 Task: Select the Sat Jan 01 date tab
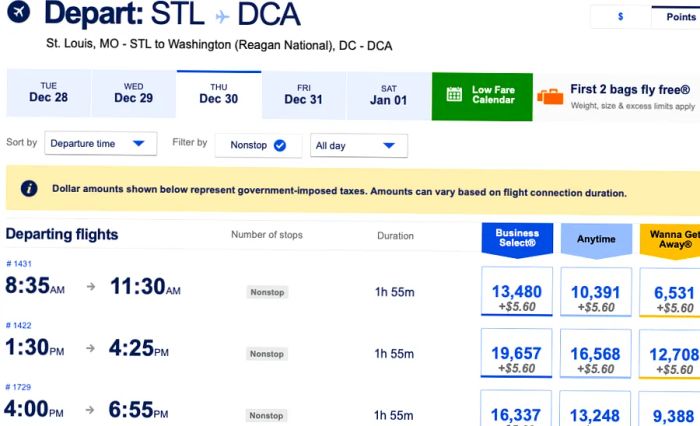coord(388,96)
